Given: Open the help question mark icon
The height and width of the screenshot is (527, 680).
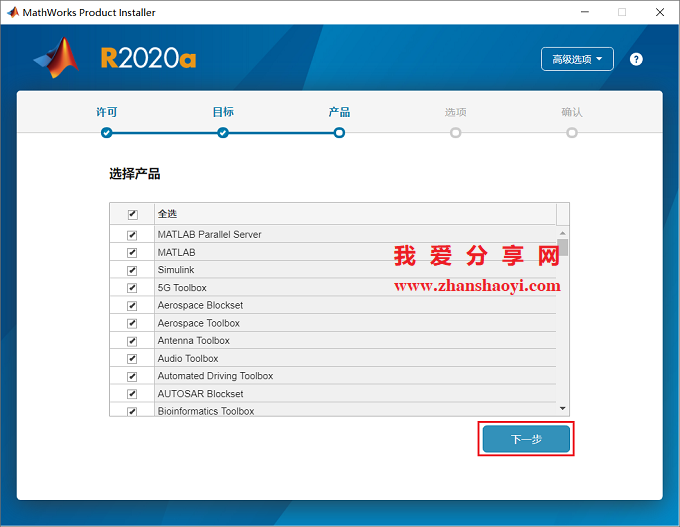Looking at the screenshot, I should pos(636,59).
